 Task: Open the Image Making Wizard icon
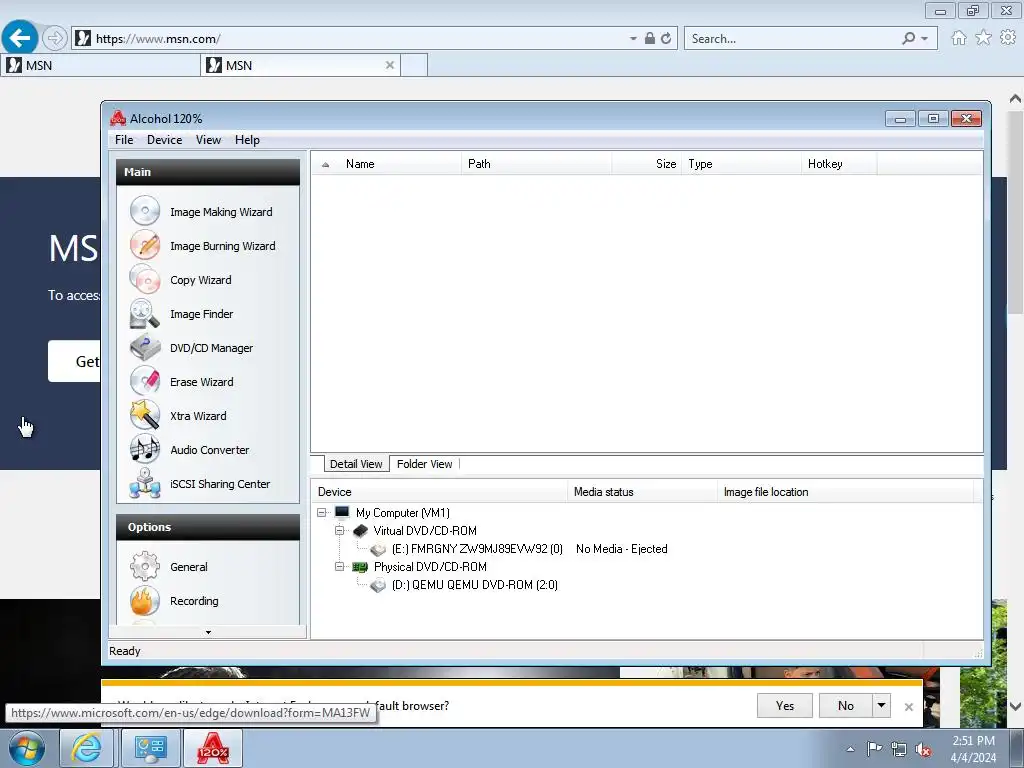(145, 211)
